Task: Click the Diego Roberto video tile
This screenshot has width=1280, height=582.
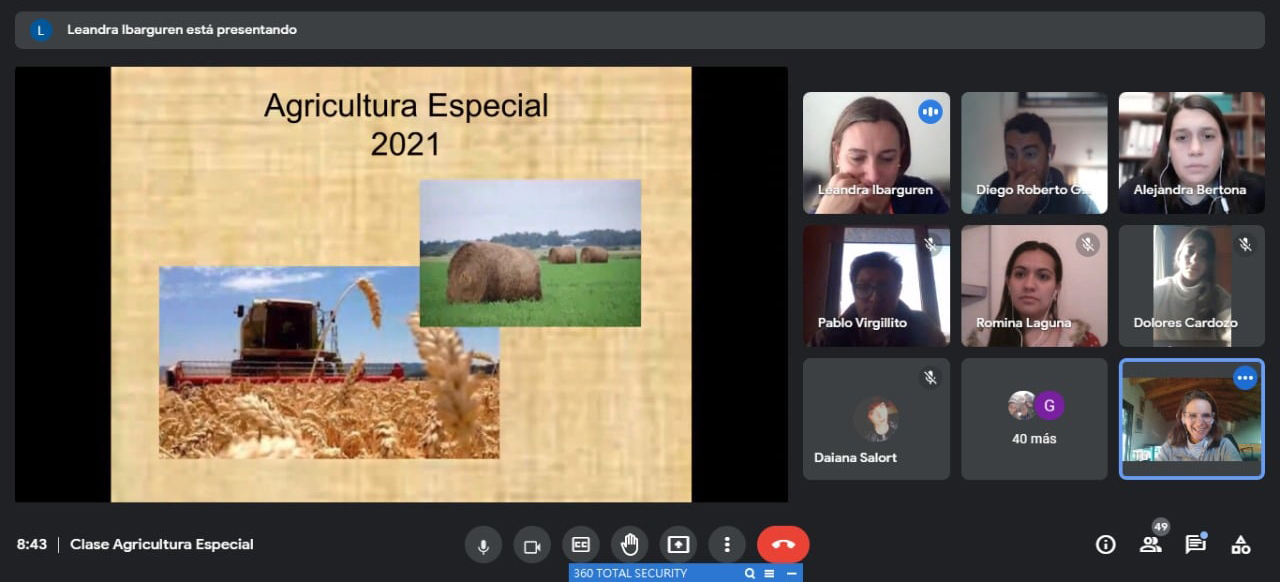Action: tap(1034, 153)
